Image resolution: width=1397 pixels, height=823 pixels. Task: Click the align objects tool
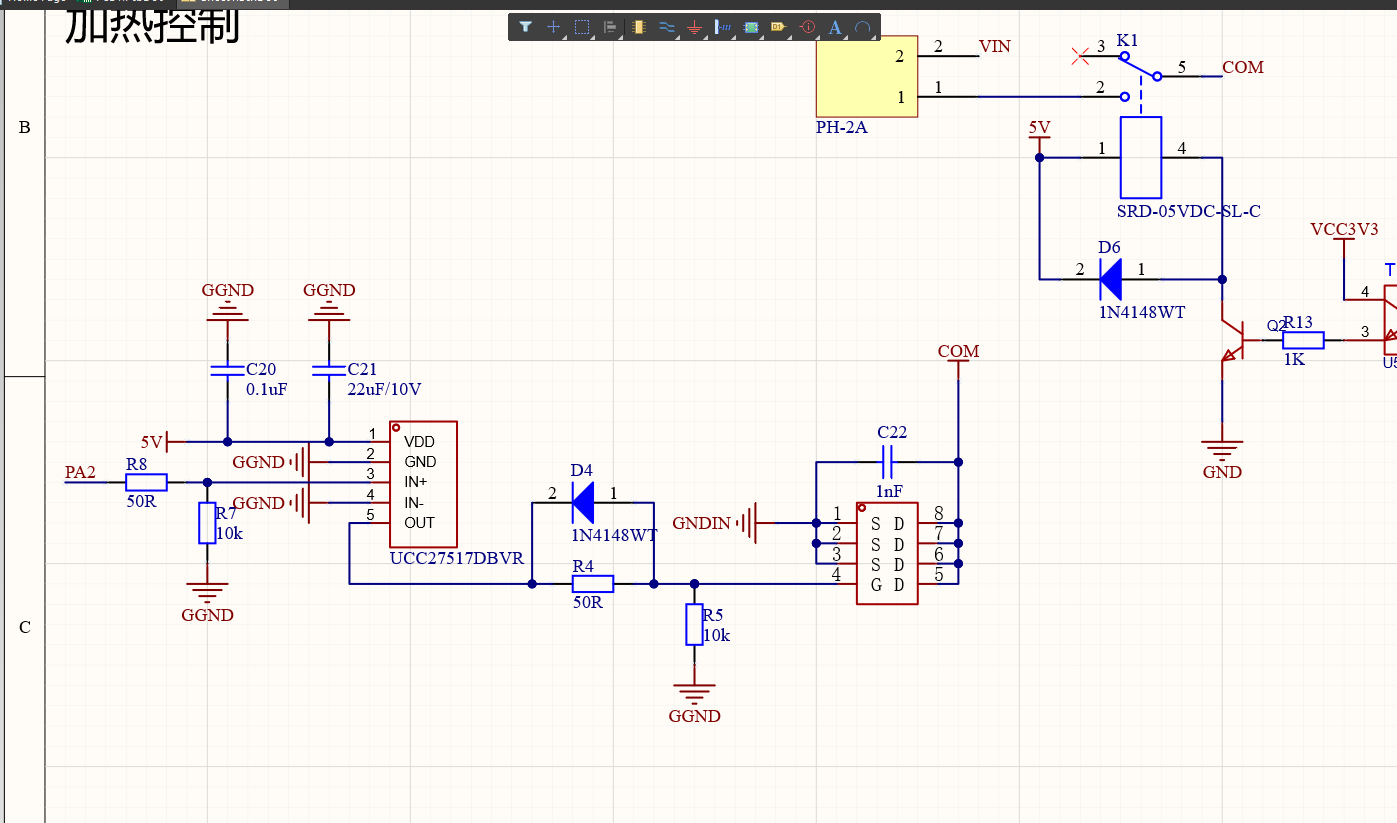(x=609, y=27)
